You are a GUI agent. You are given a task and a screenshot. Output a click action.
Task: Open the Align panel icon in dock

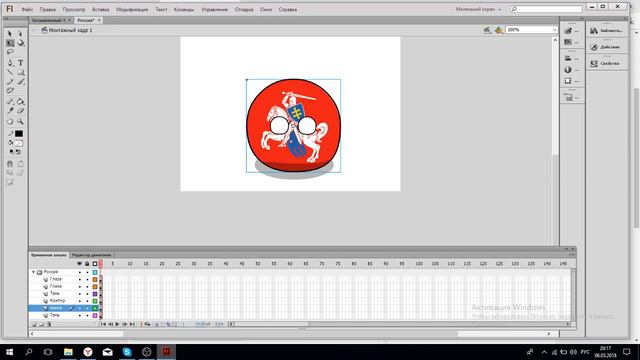568,58
